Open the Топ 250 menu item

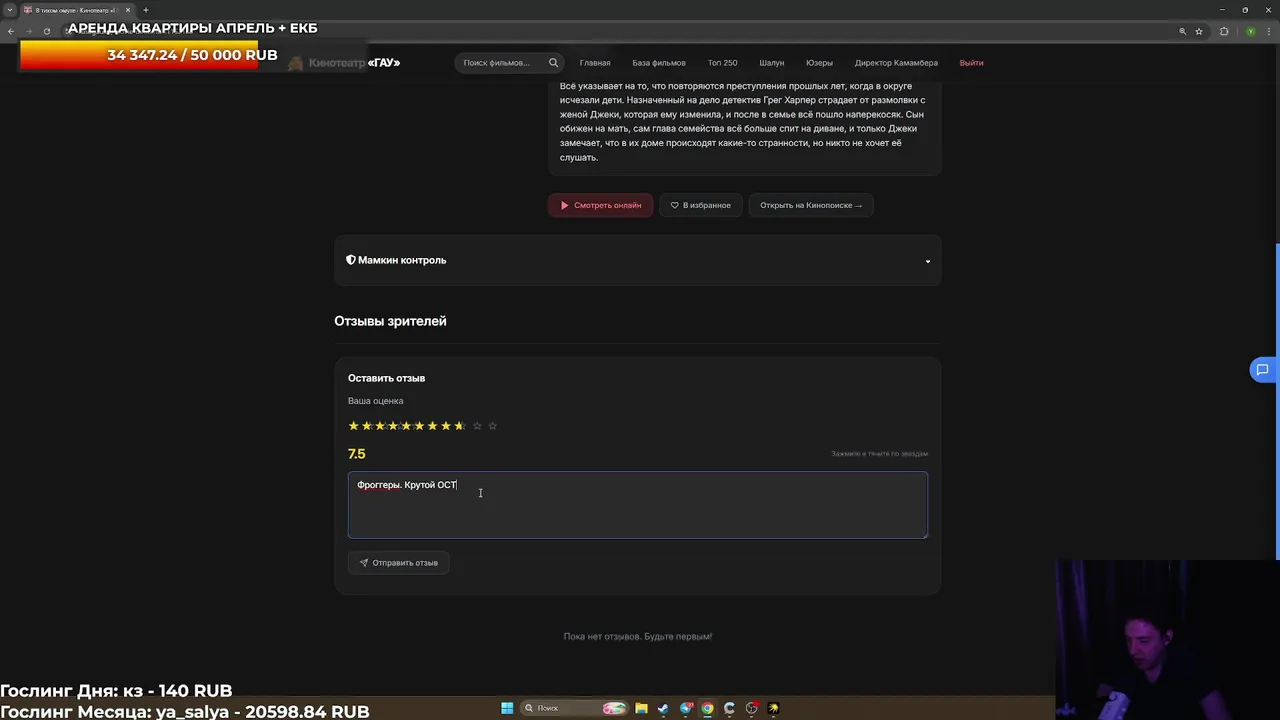(722, 63)
